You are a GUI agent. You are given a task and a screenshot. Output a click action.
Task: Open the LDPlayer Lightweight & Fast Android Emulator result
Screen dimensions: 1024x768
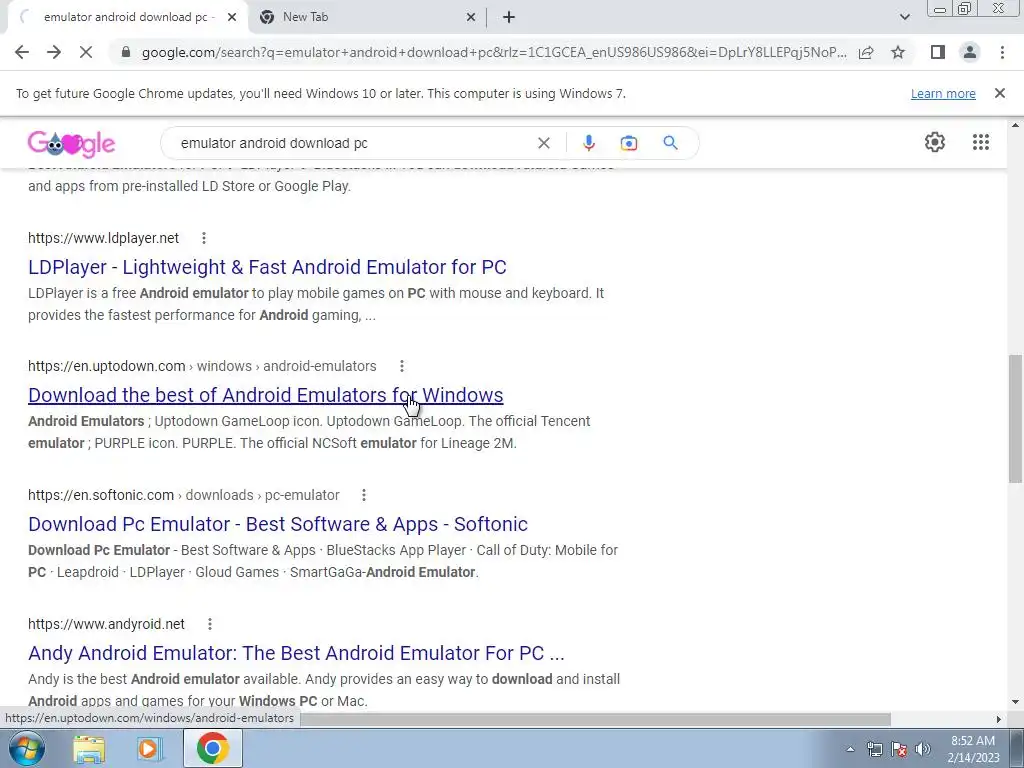(267, 267)
